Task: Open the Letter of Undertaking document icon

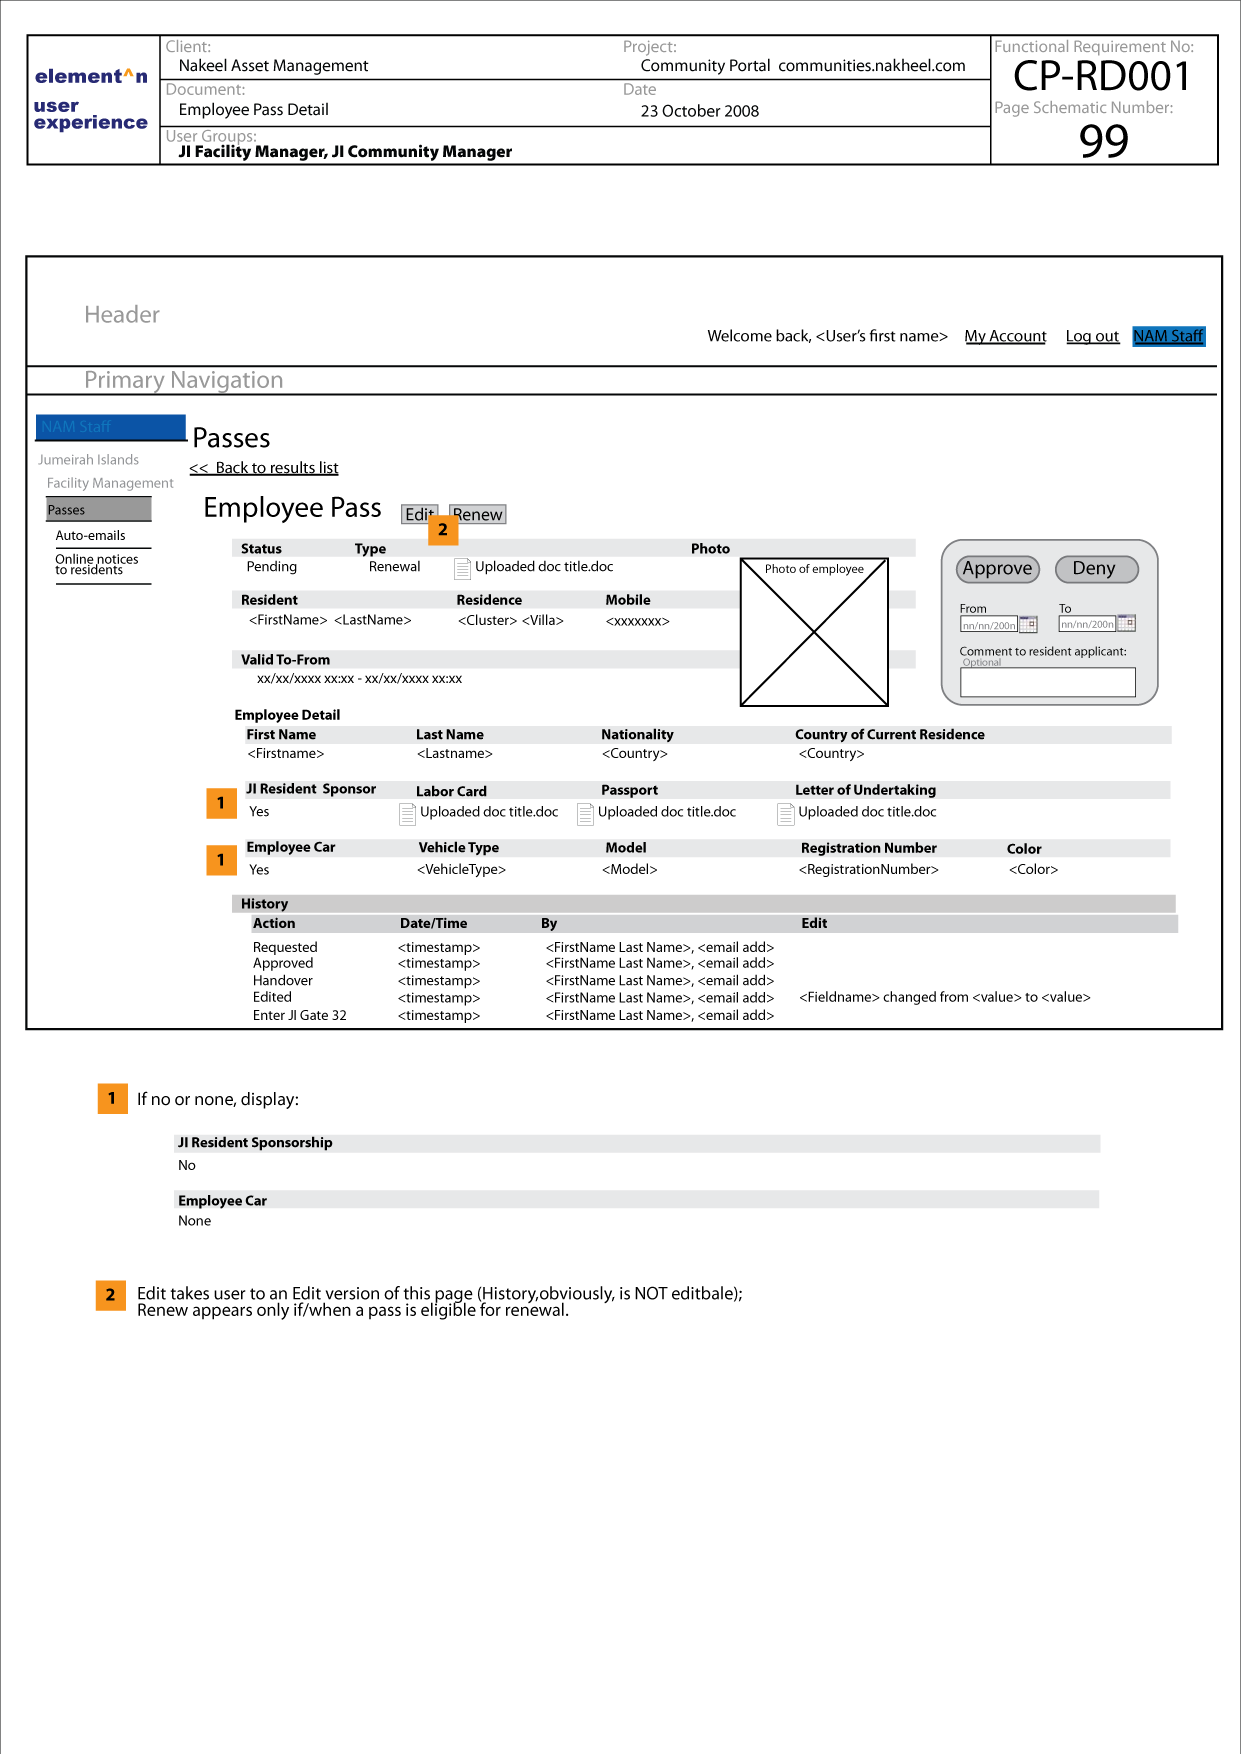Action: pyautogui.click(x=786, y=814)
